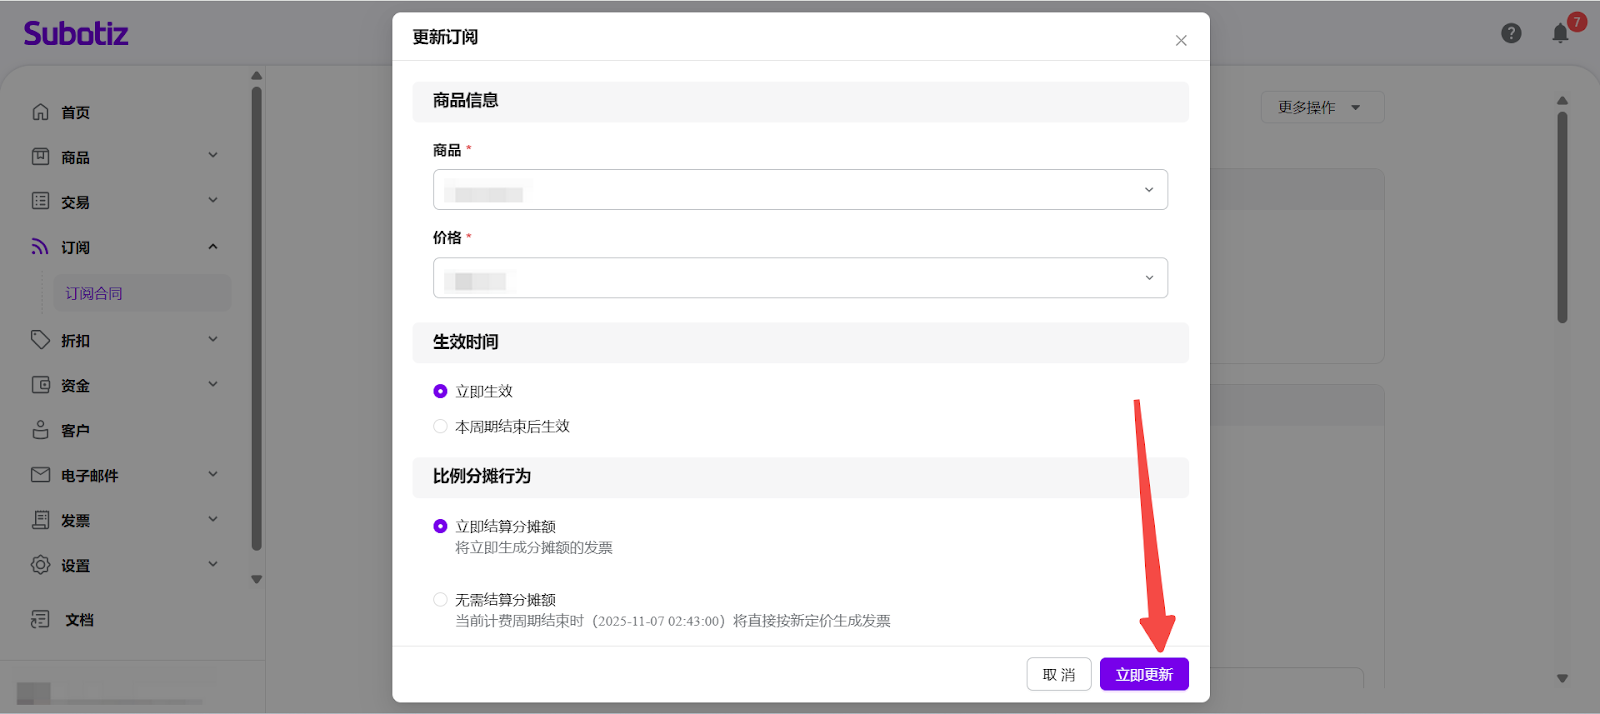Open 订阅合同 submenu item
Screen dimensions: 1600x714
(94, 293)
